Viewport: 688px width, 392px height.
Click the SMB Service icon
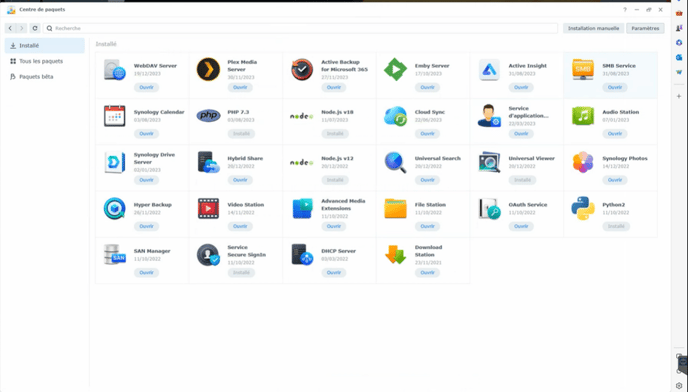coord(583,69)
